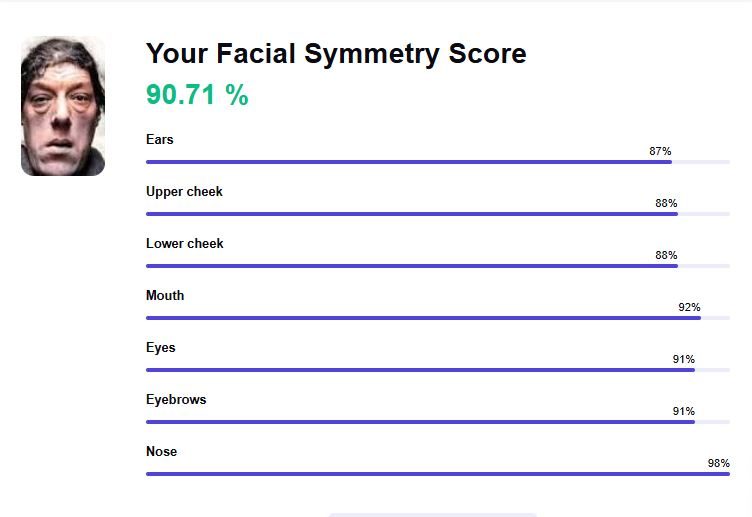Click the 87% value for Ears
The width and height of the screenshot is (752, 517).
point(660,151)
